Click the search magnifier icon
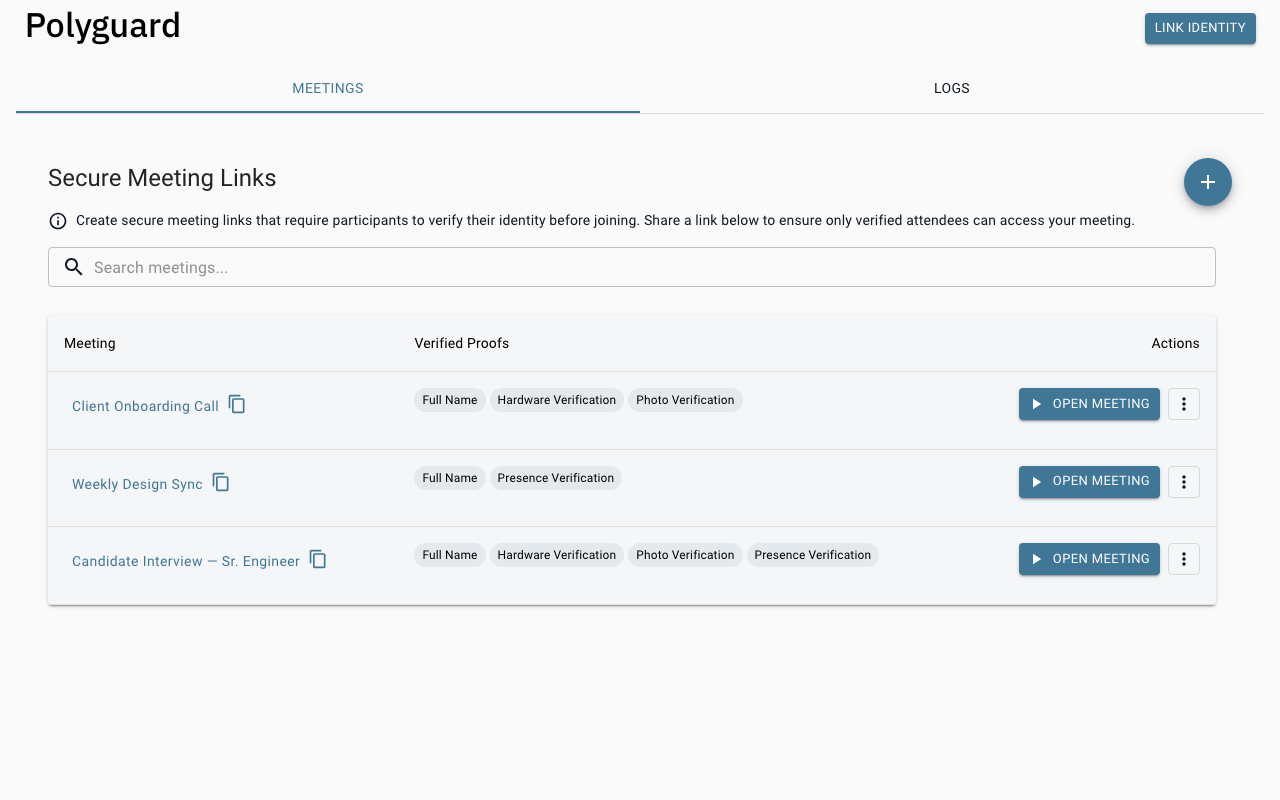Screen dimensions: 1280x800 pos(73,267)
